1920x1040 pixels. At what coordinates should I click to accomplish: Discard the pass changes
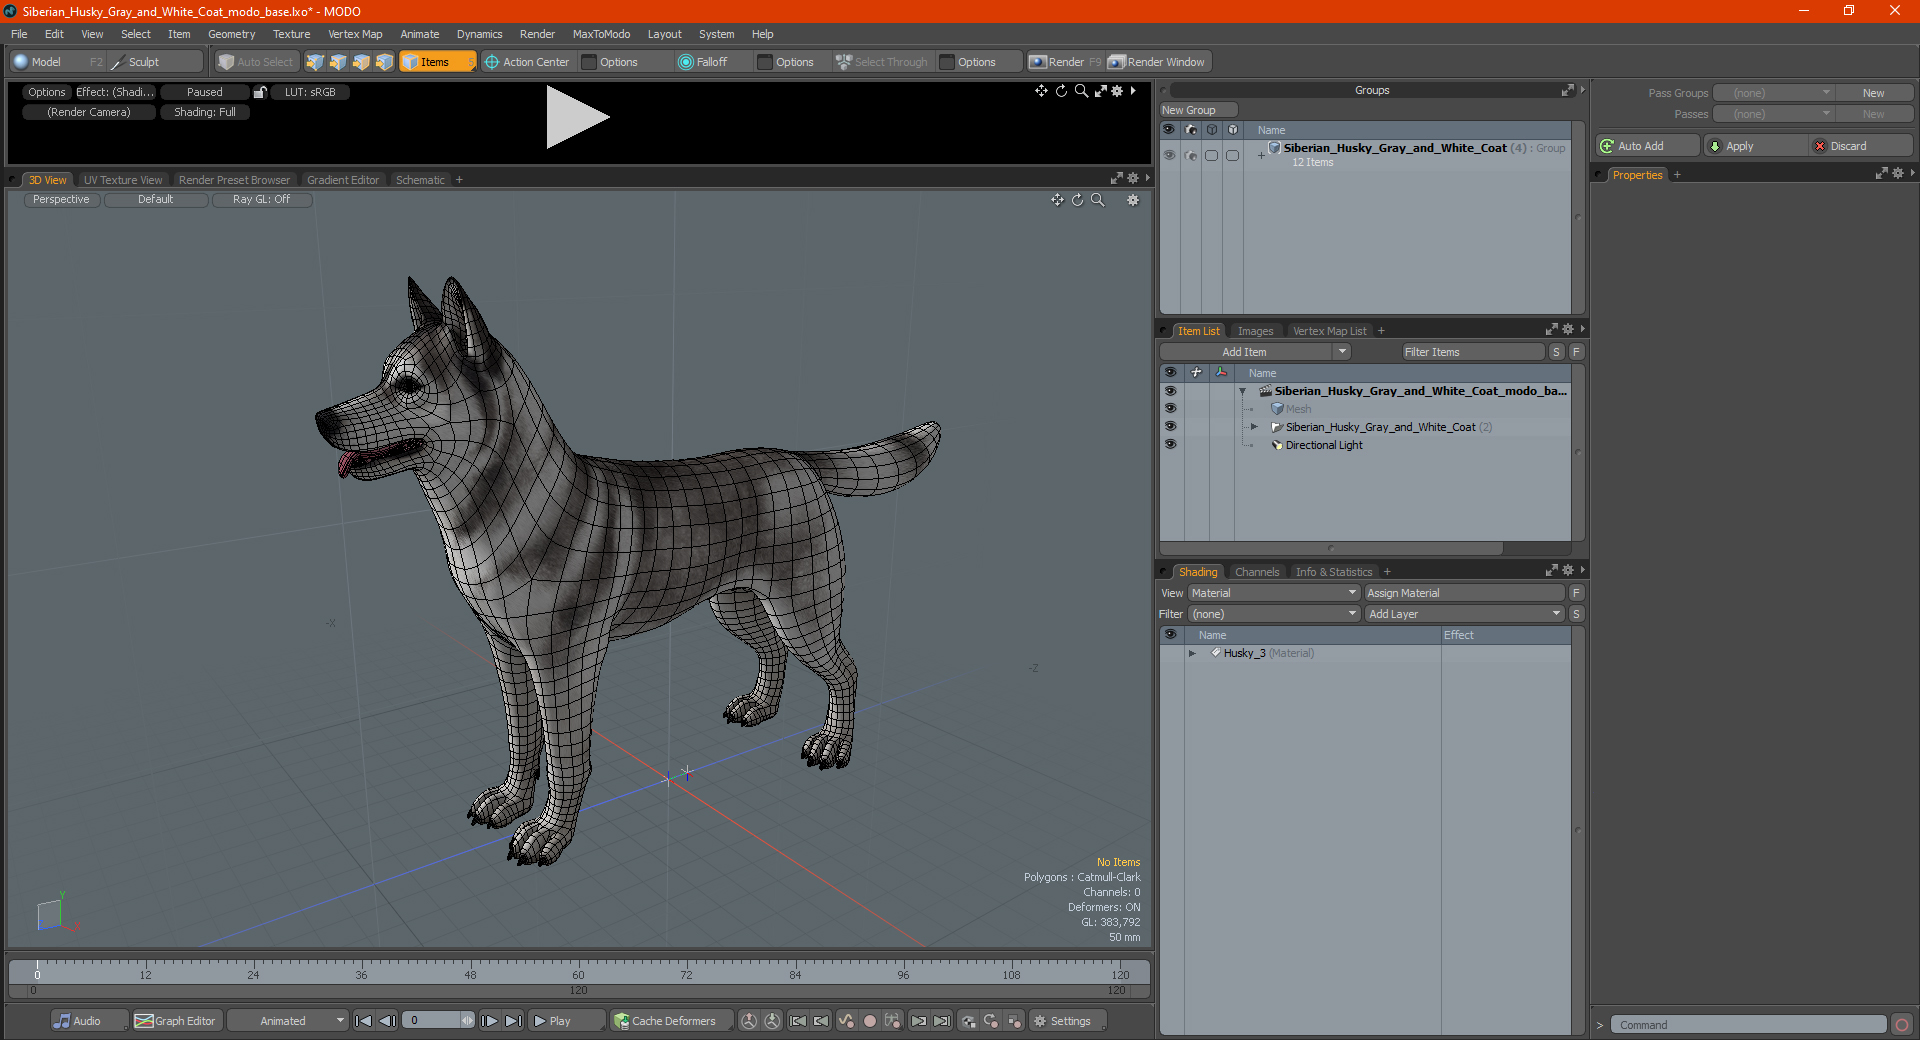coord(1861,146)
